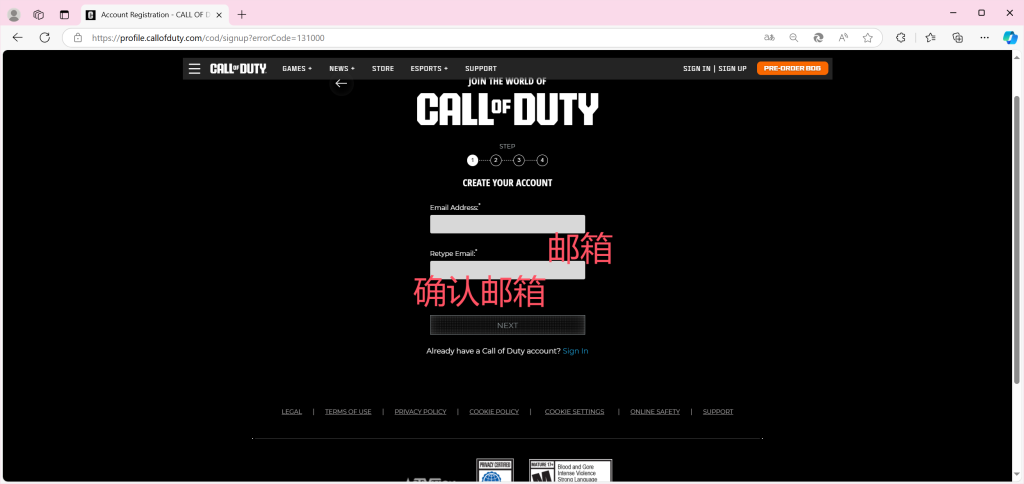Open COOKIE SETTINGS footer link
Screen dimensions: 1024x484
point(575,411)
